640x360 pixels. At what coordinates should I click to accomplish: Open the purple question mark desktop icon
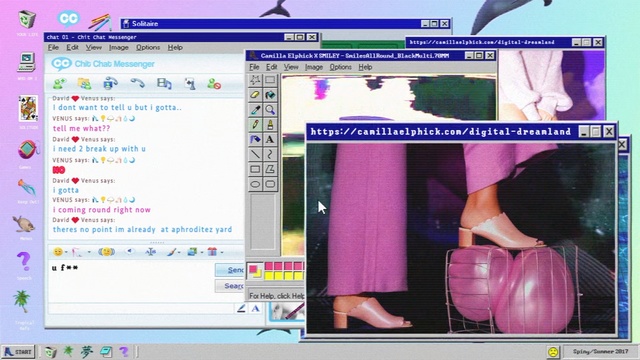click(24, 261)
